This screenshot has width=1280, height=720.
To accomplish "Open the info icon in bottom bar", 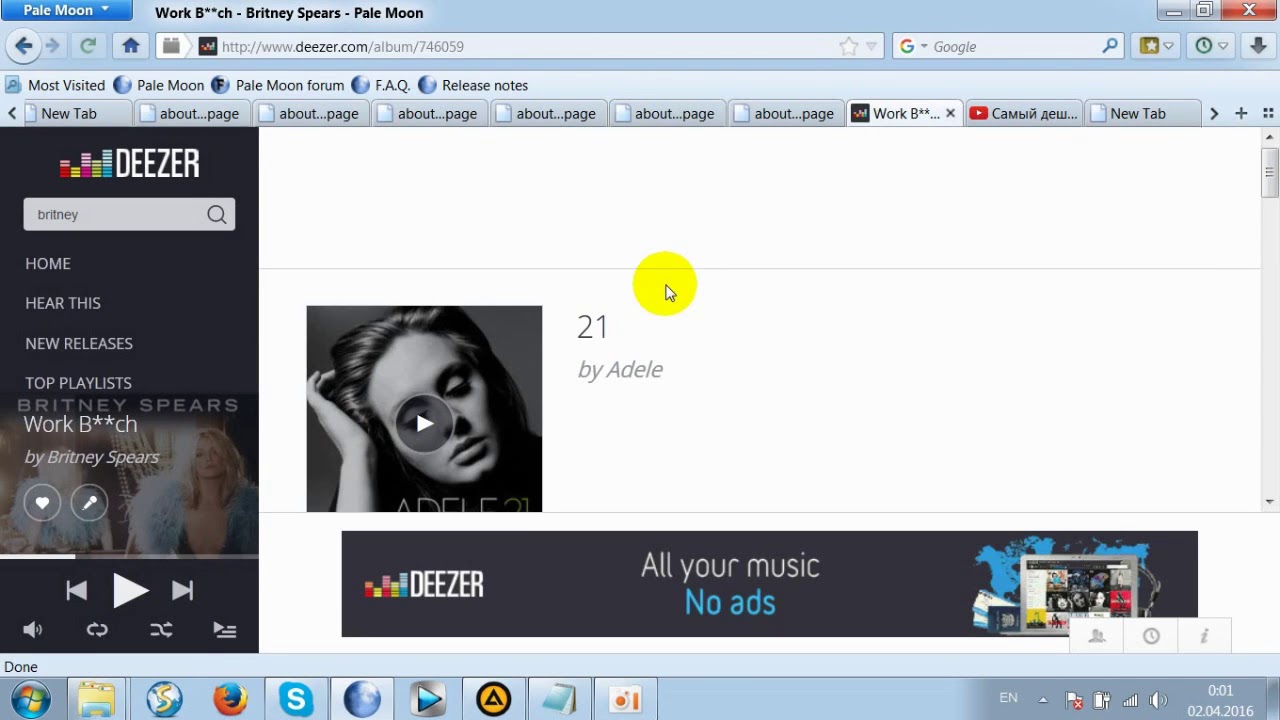I will tap(1204, 636).
